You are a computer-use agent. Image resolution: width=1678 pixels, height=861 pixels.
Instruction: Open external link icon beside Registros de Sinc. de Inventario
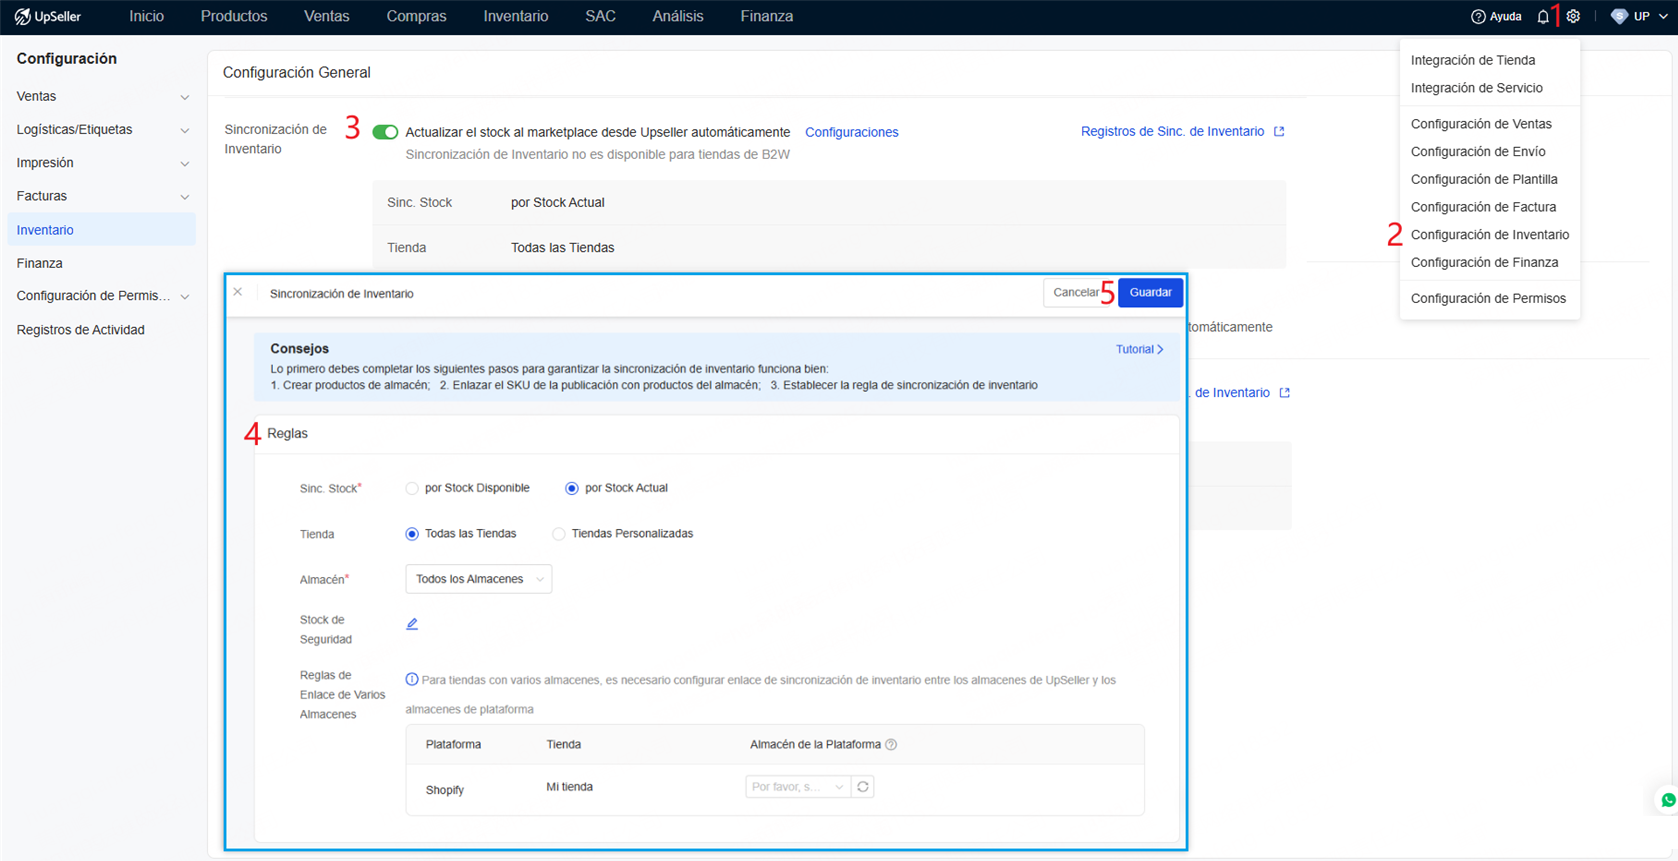[1279, 131]
